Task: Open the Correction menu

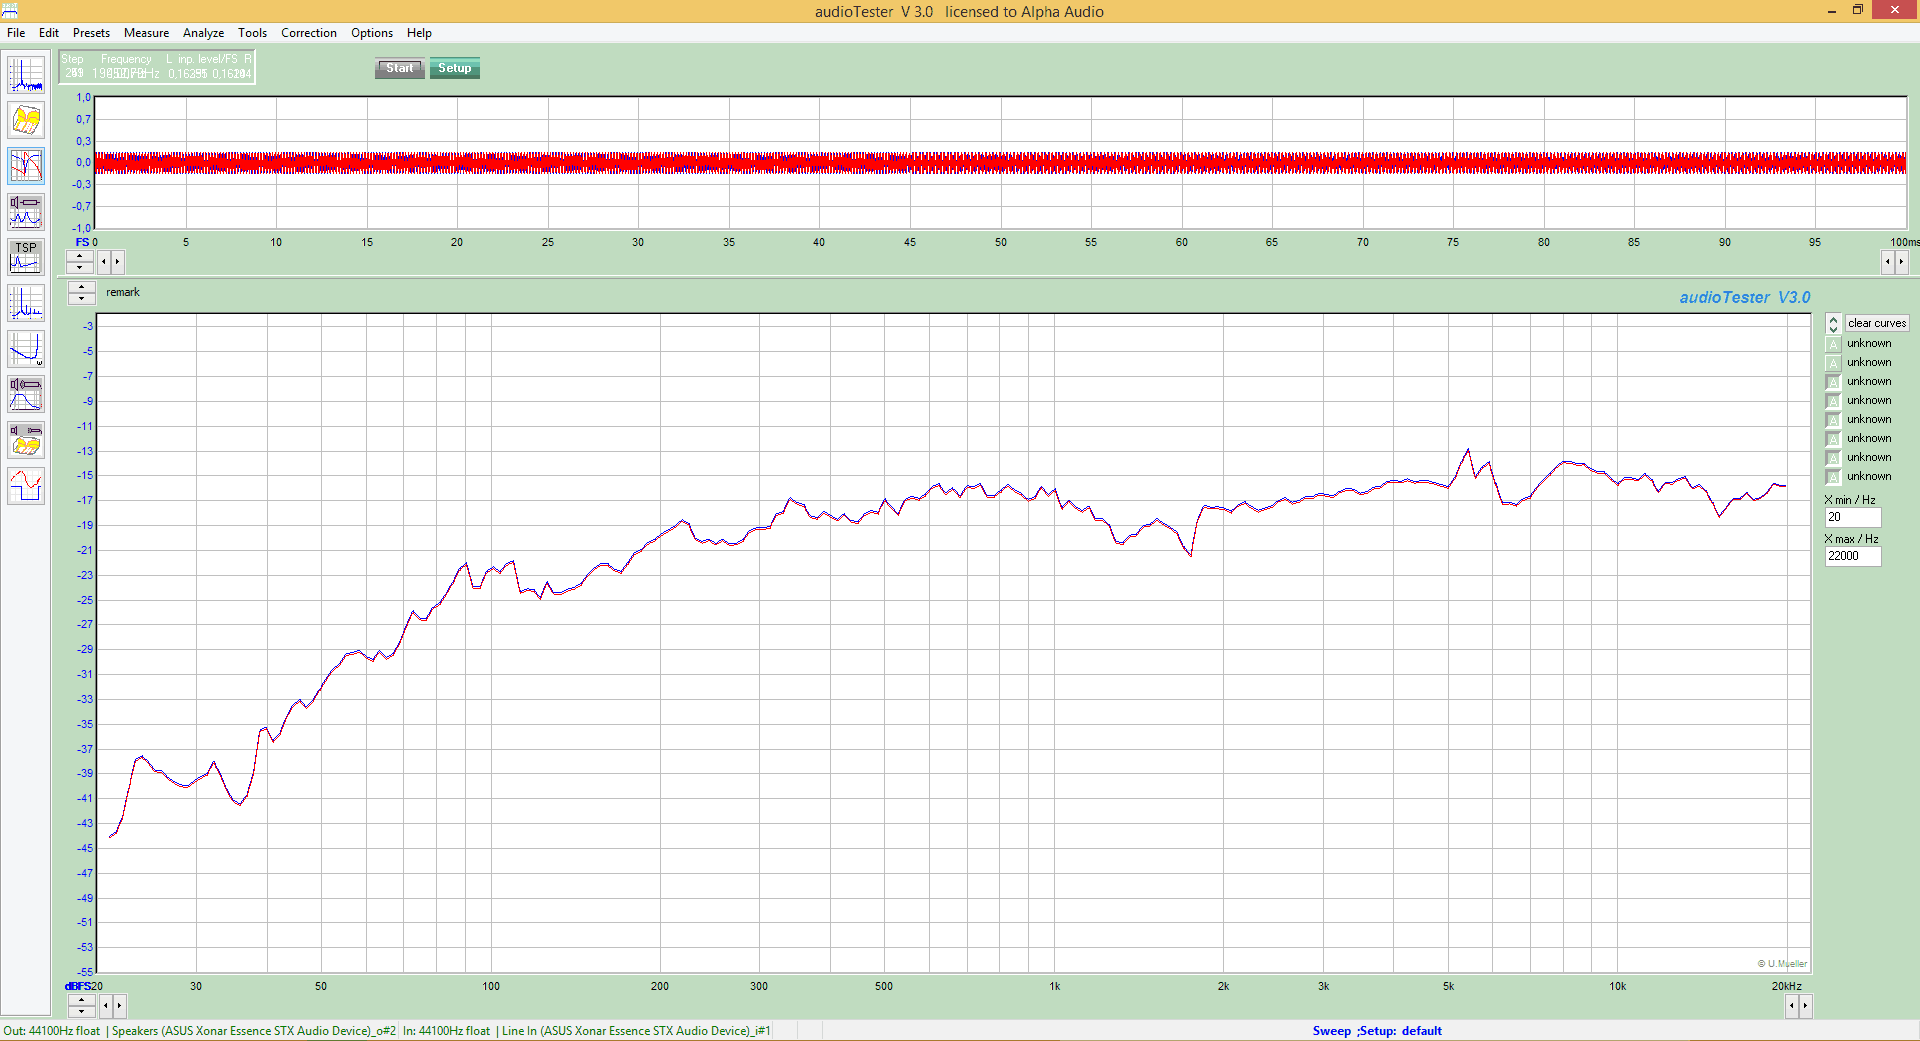Action: coord(309,33)
